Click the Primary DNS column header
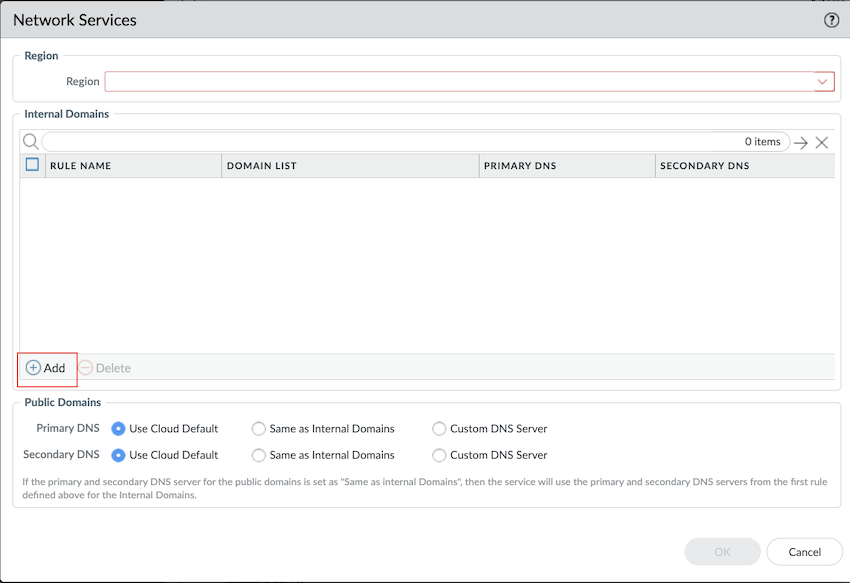The width and height of the screenshot is (850, 583). click(566, 166)
